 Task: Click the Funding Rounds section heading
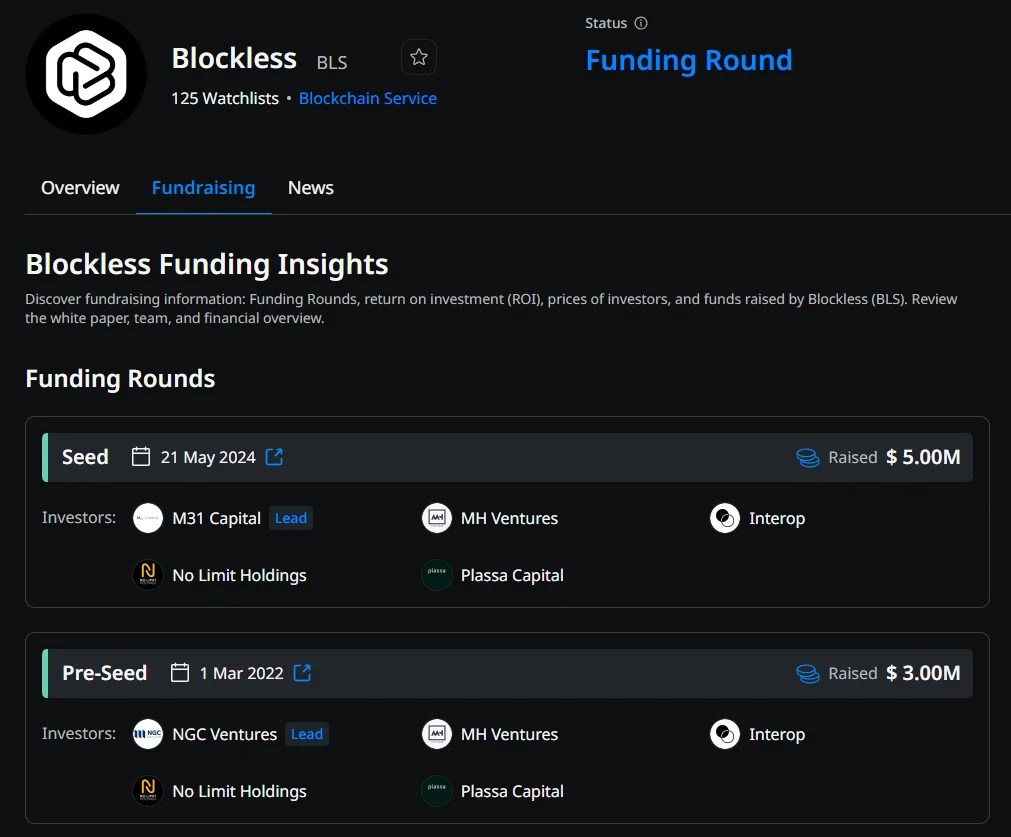click(120, 379)
